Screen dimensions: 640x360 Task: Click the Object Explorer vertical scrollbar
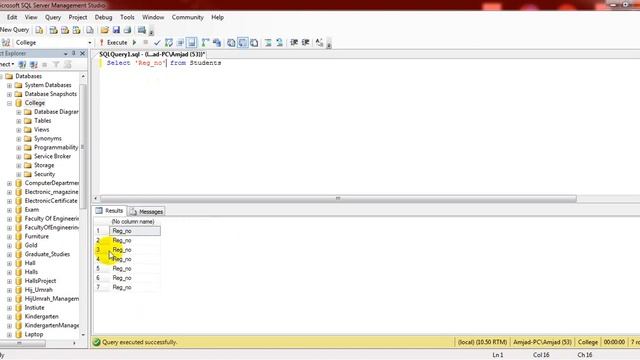coord(83,147)
